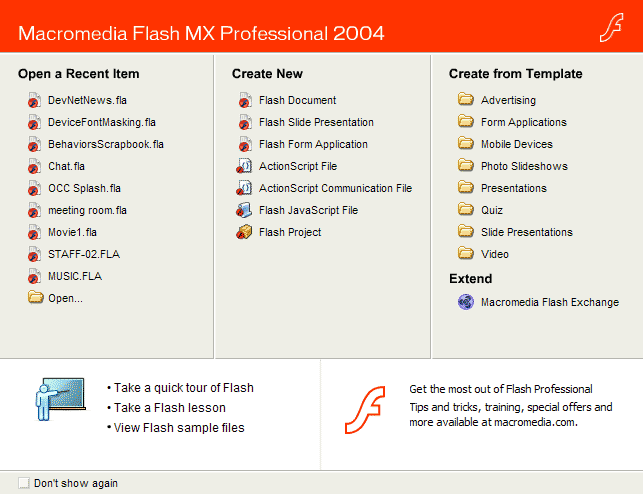Enable the Don't show again checkbox
The width and height of the screenshot is (643, 494).
tap(24, 483)
